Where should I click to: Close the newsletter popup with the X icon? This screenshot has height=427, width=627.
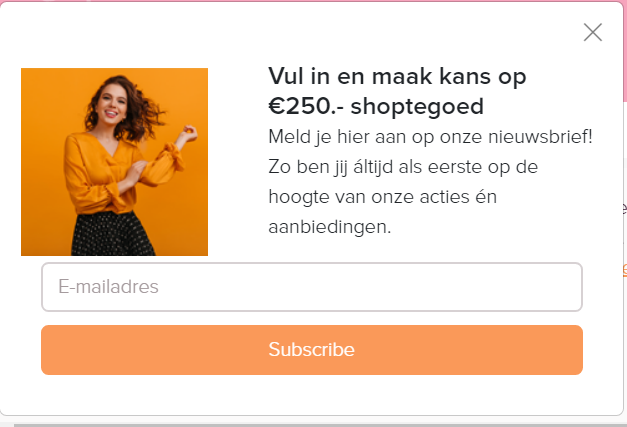[593, 32]
